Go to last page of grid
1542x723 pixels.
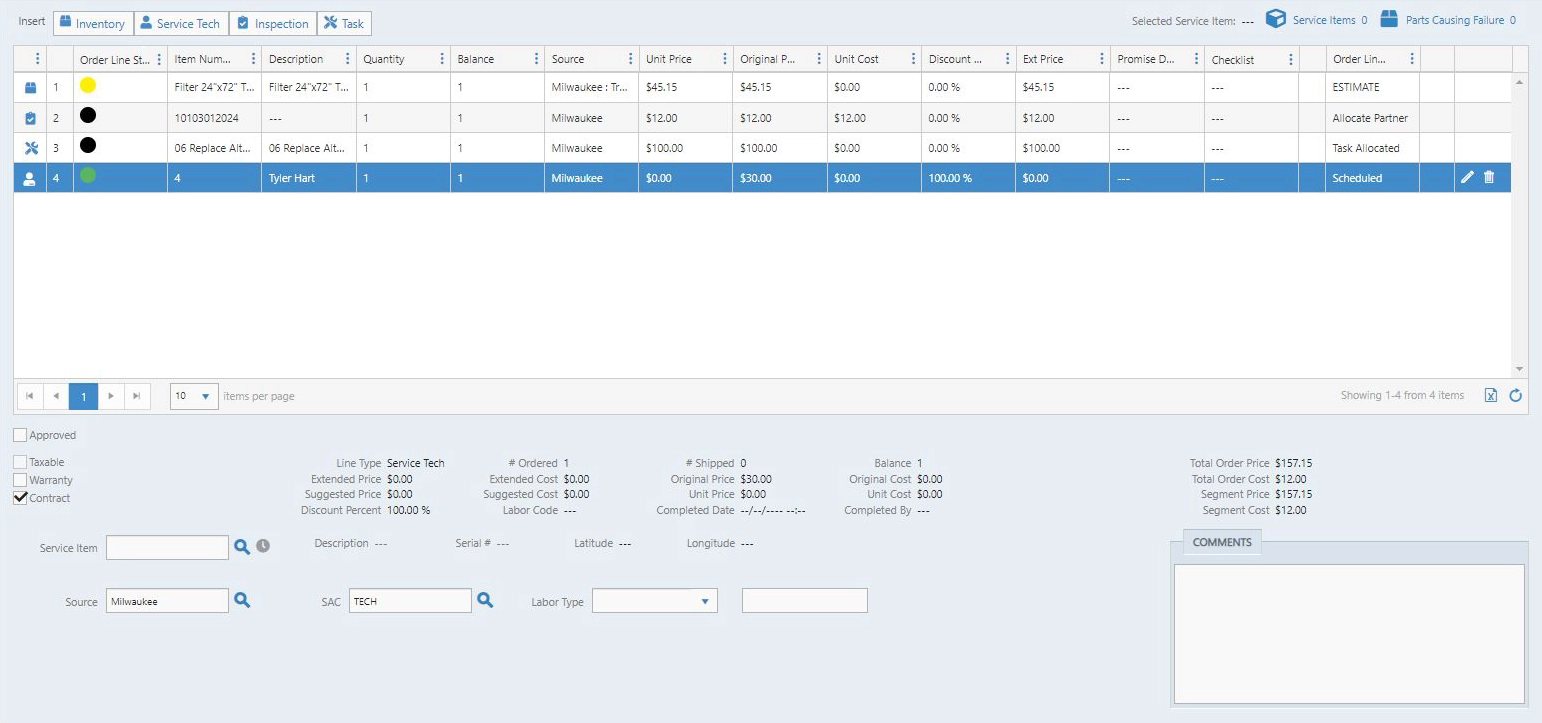137,396
